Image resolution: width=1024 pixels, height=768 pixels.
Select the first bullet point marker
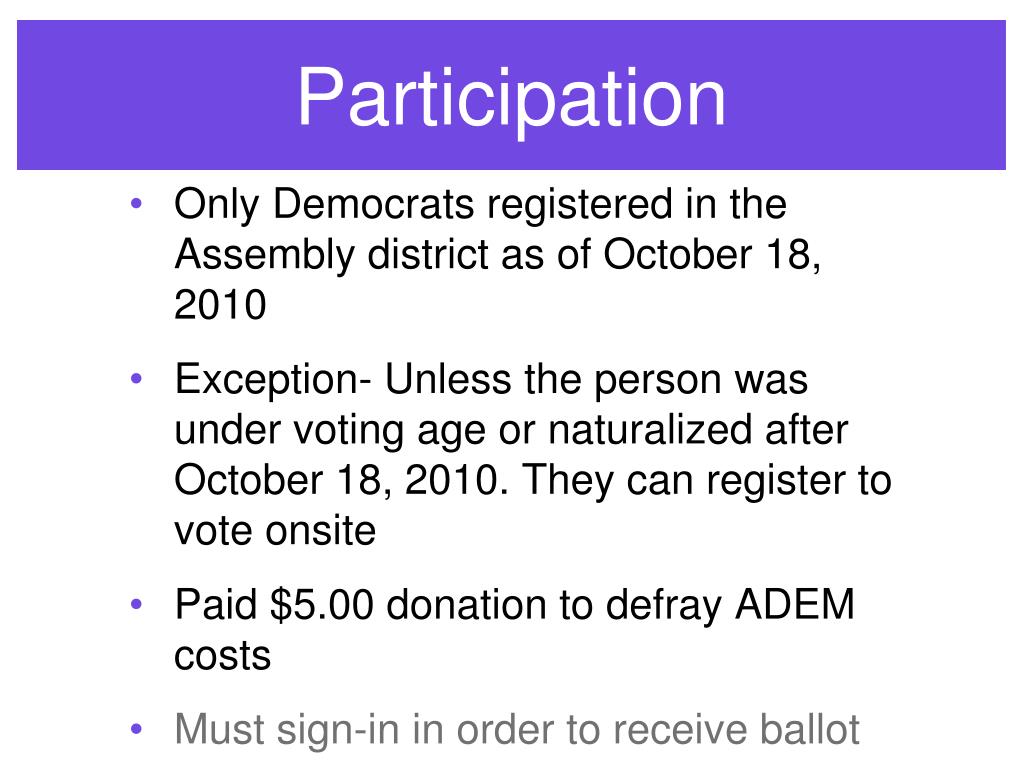[136, 204]
